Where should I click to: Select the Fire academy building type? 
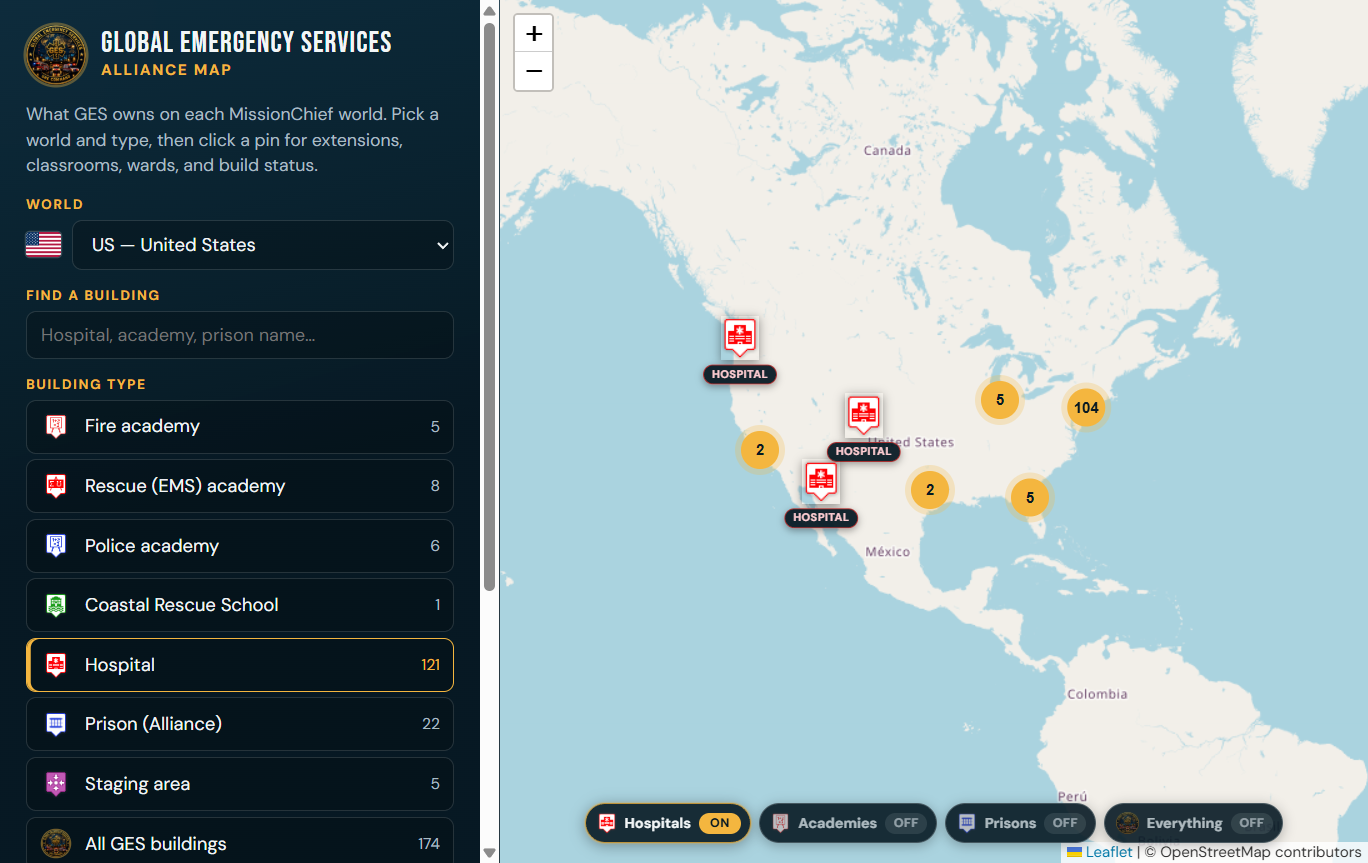(240, 427)
